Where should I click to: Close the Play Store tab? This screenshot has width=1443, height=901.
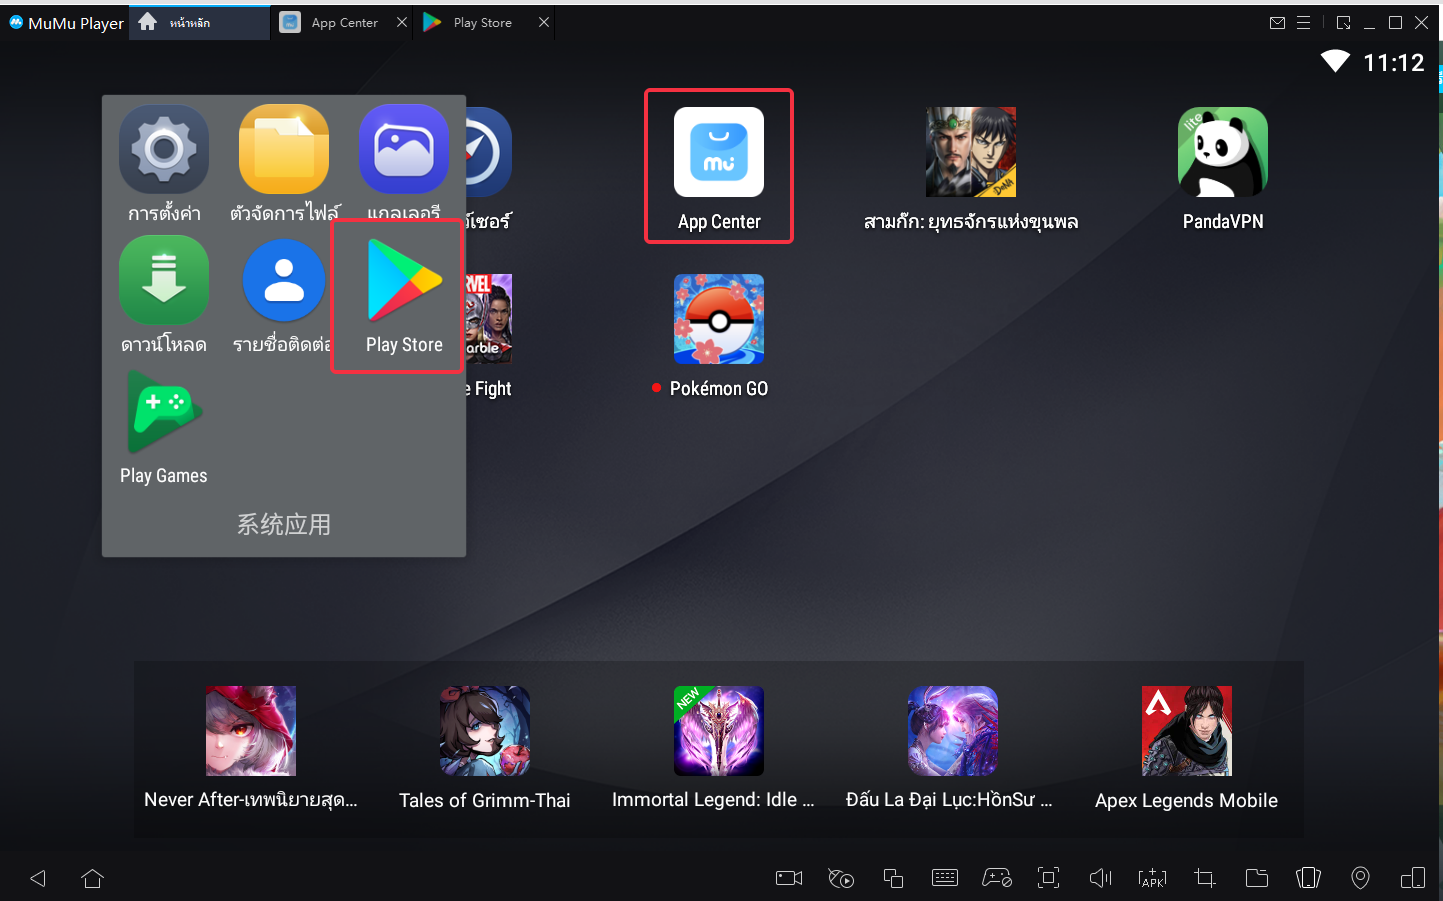point(543,23)
